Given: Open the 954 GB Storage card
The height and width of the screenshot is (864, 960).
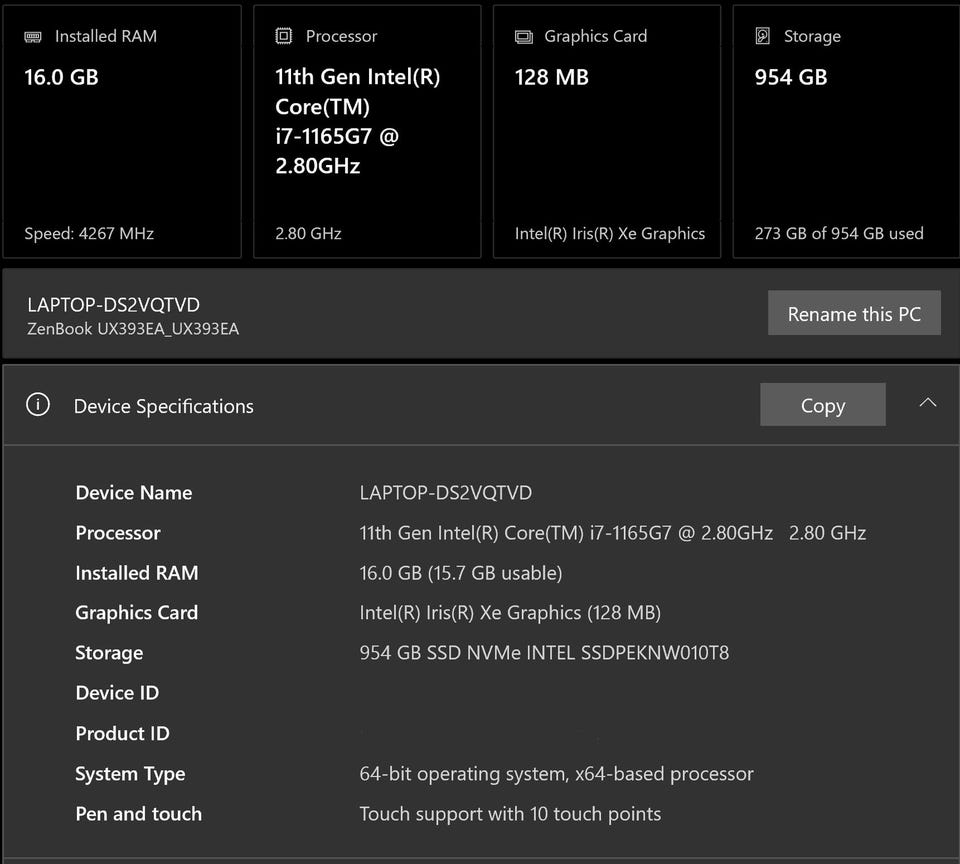Looking at the screenshot, I should click(846, 132).
